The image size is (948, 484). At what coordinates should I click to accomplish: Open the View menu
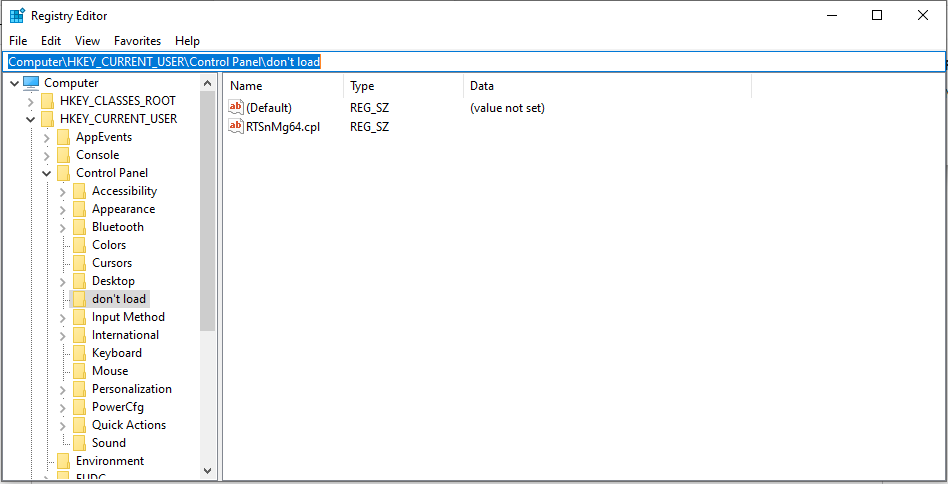[x=88, y=40]
